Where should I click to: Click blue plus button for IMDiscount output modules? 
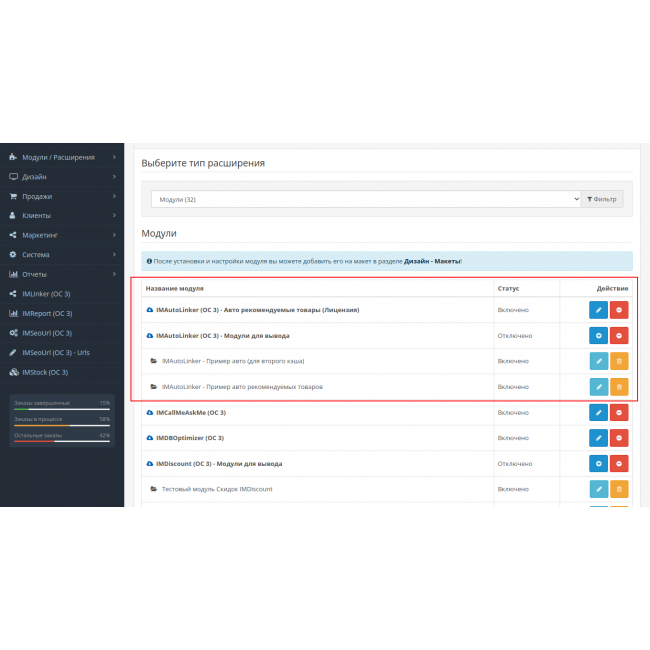point(598,464)
